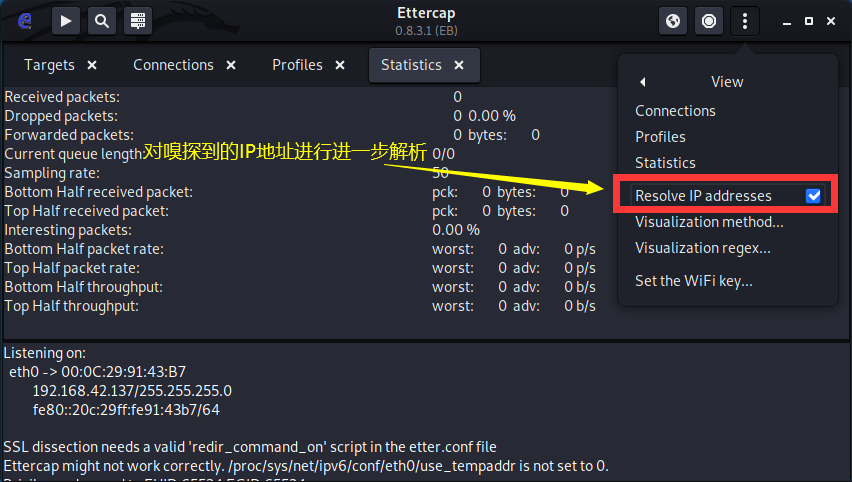Viewport: 852px width, 482px height.
Task: Close the Statistics tab
Action: [459, 65]
